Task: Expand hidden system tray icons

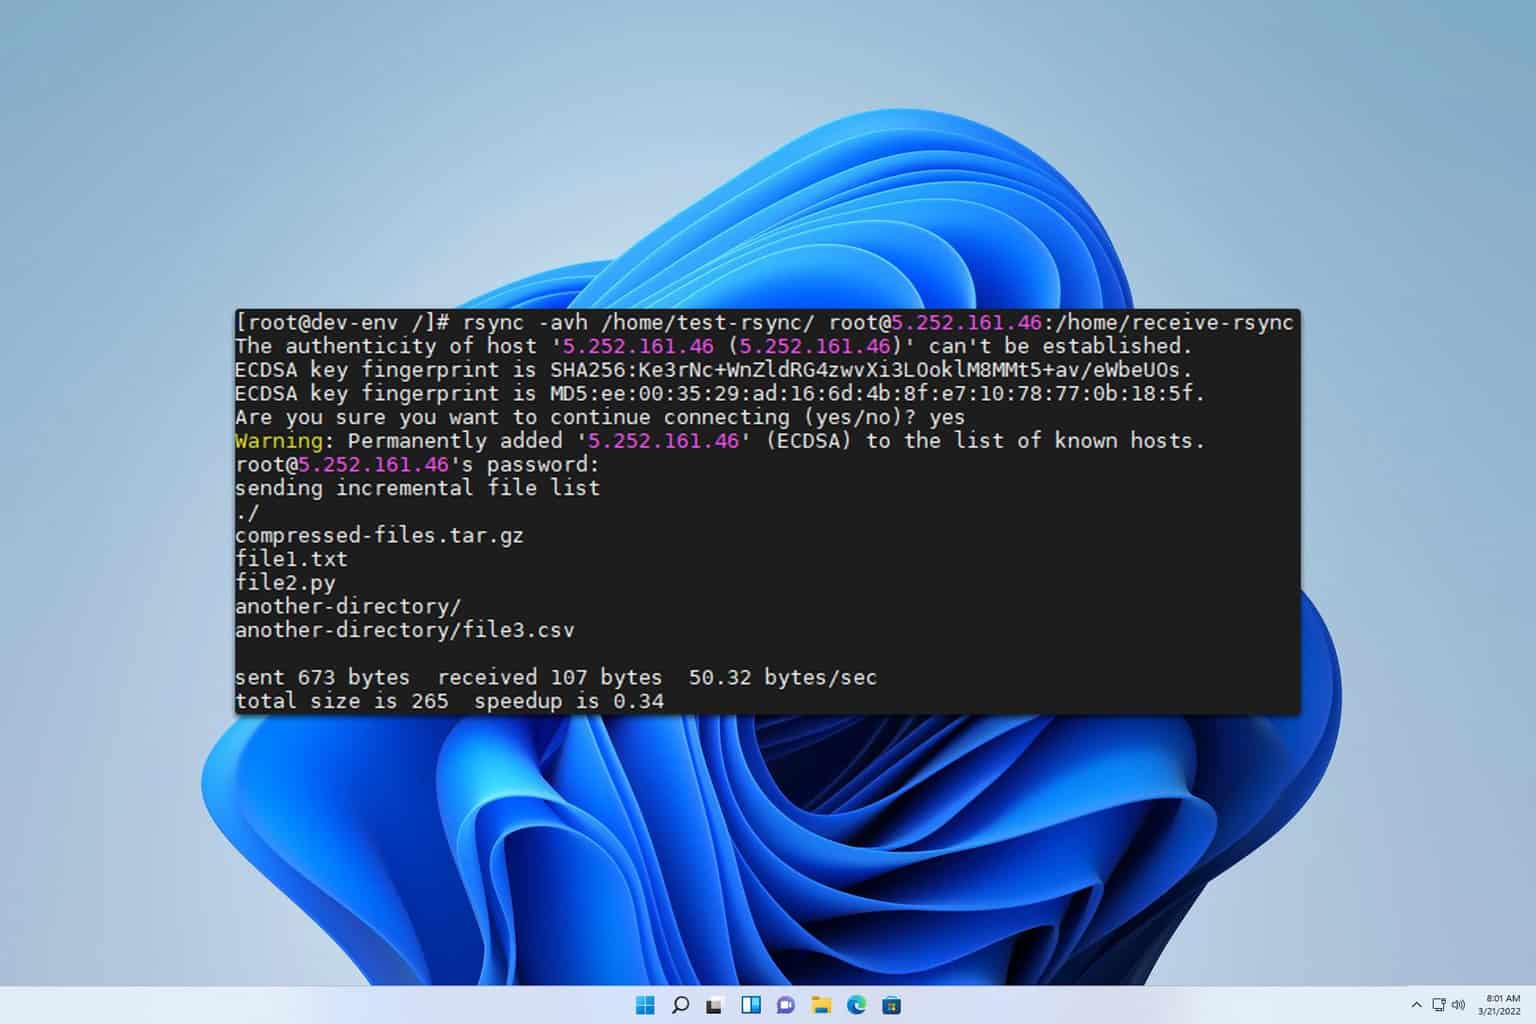Action: (x=1416, y=1005)
